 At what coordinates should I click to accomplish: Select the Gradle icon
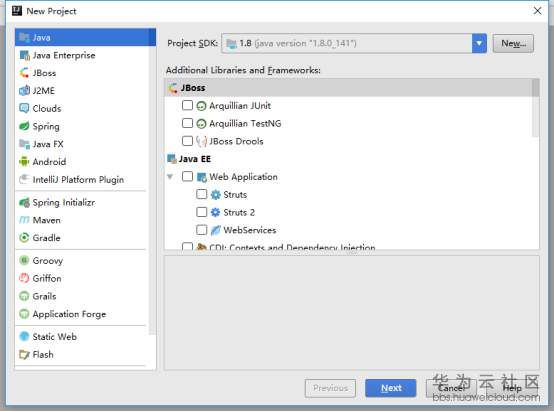coord(24,238)
